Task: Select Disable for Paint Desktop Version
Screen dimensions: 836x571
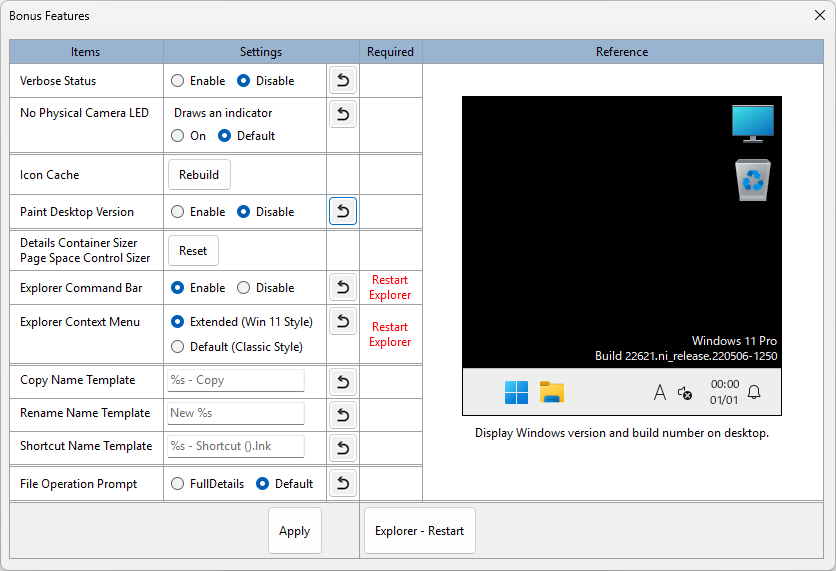Action: click(266, 212)
